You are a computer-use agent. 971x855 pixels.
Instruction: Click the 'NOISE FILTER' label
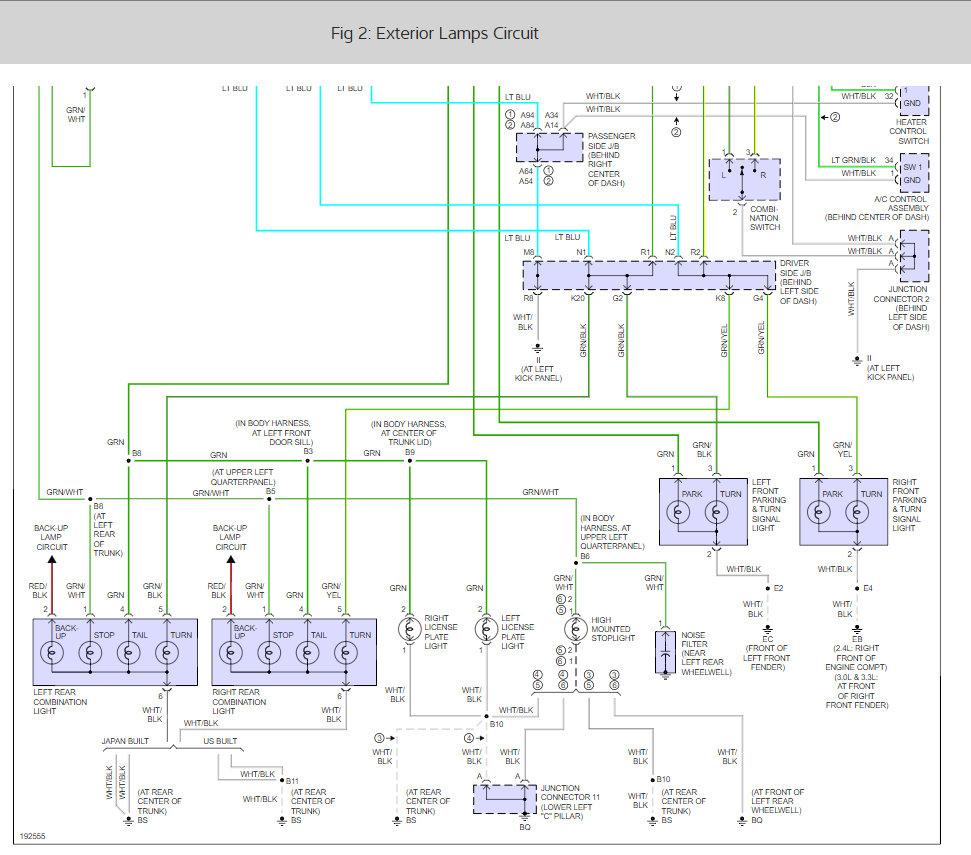tap(694, 640)
